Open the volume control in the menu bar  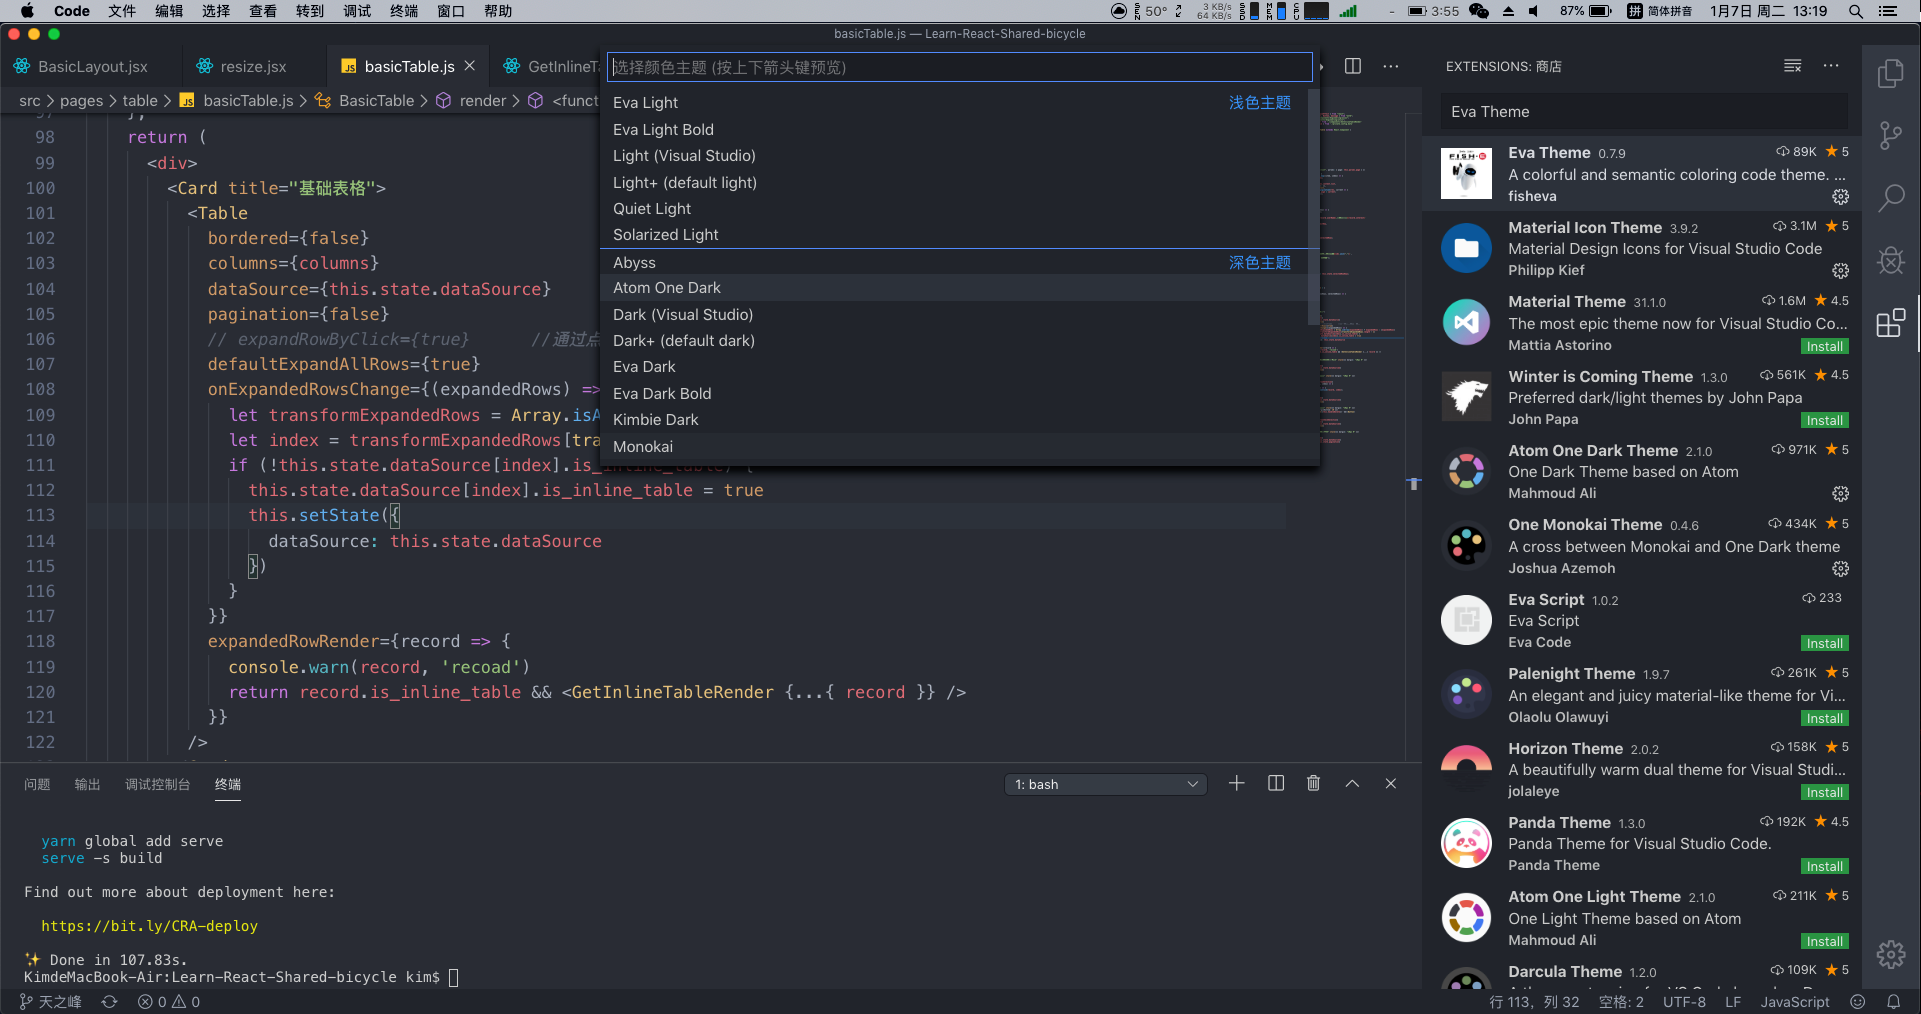tap(1534, 11)
